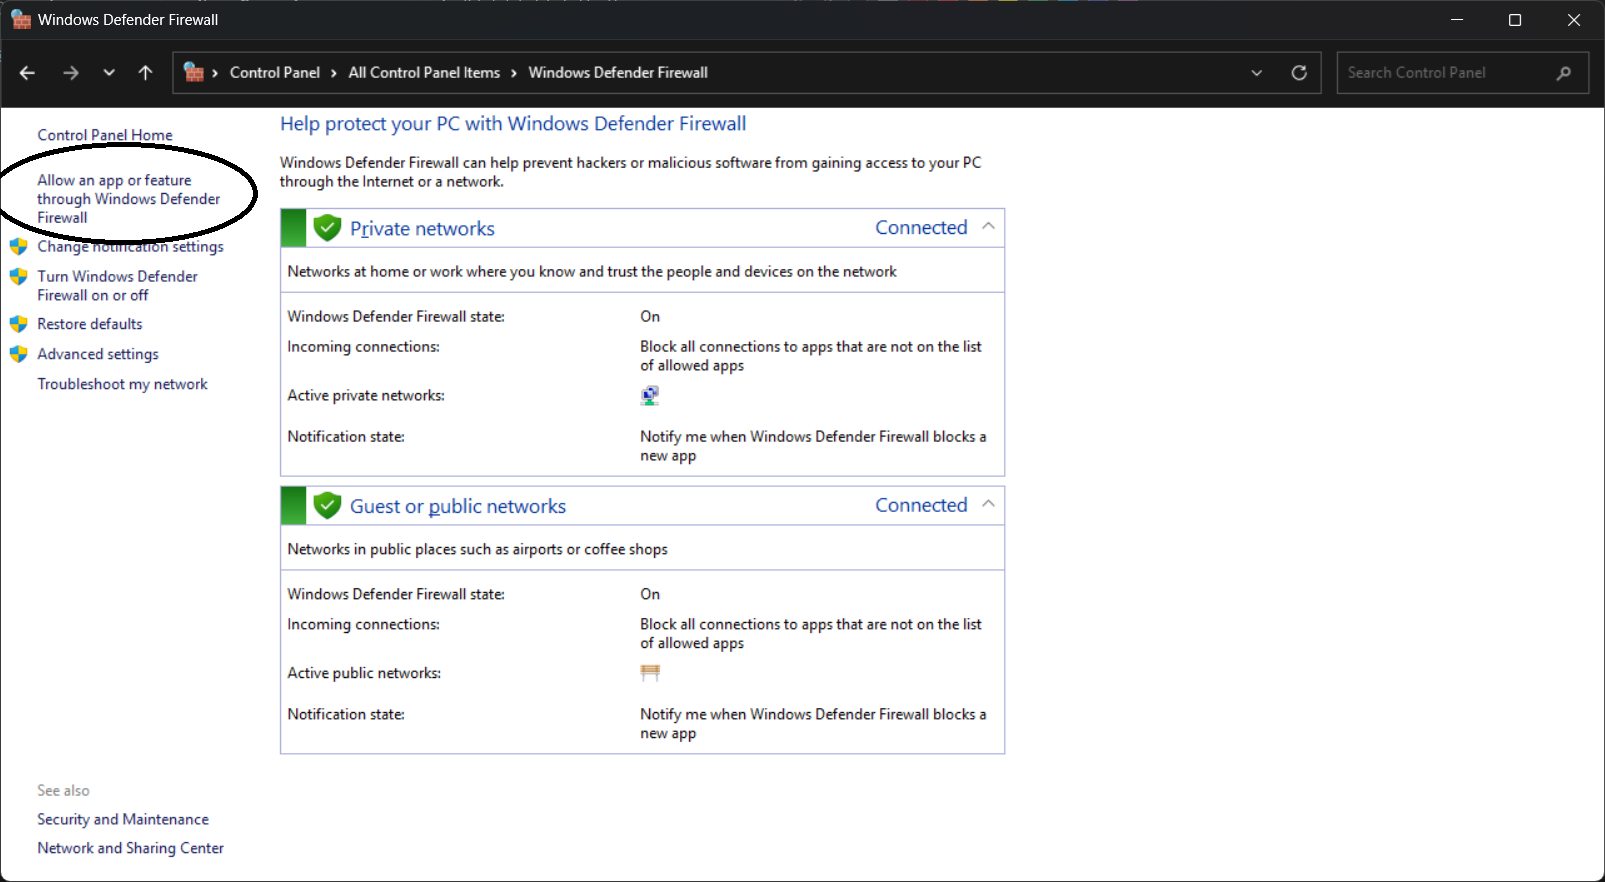Click the Forward navigation arrow
This screenshot has height=882, width=1605.
(x=70, y=73)
